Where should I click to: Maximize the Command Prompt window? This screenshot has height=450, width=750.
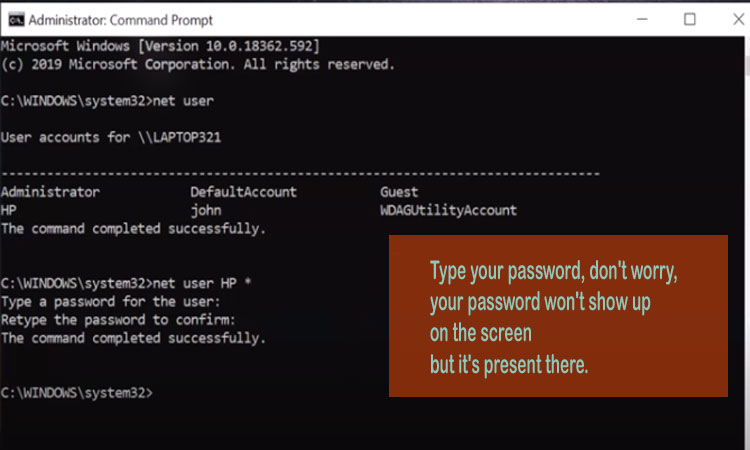click(690, 19)
